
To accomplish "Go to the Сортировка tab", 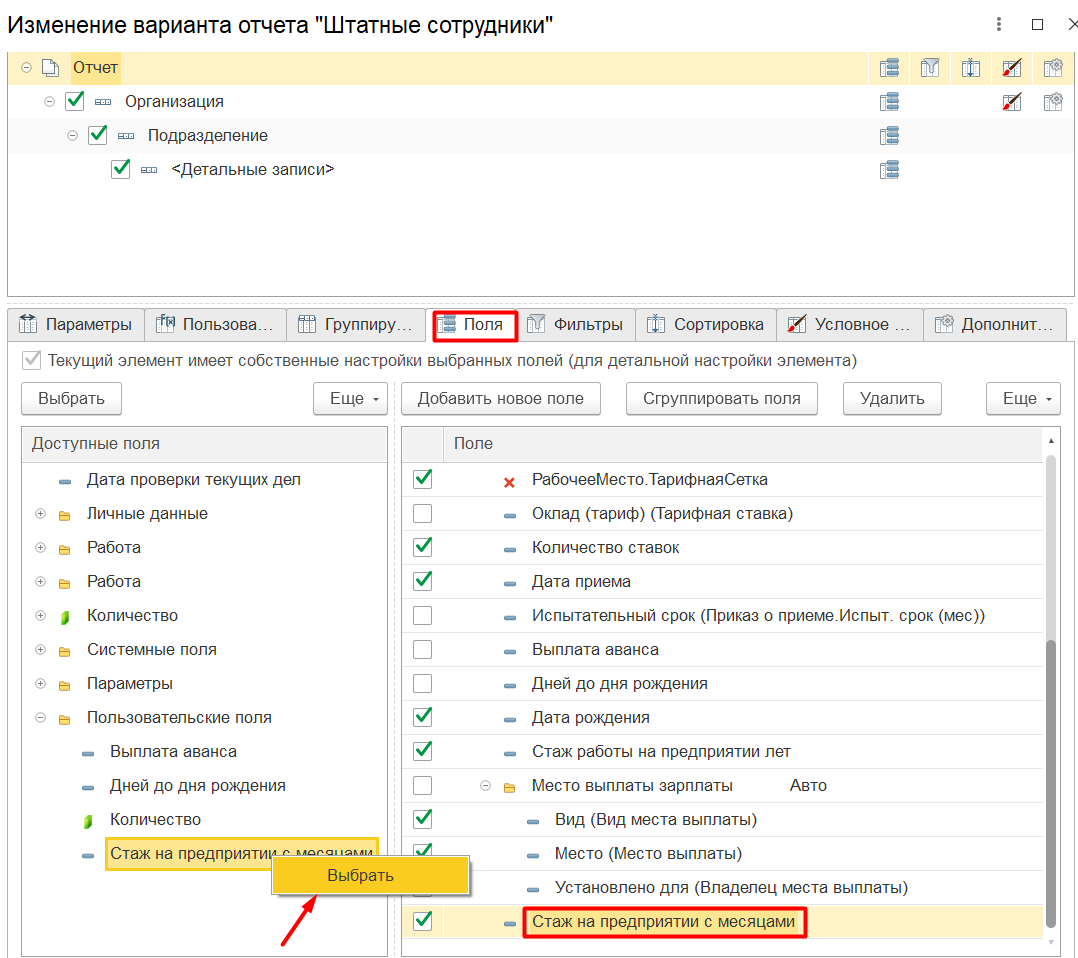I will 706,325.
